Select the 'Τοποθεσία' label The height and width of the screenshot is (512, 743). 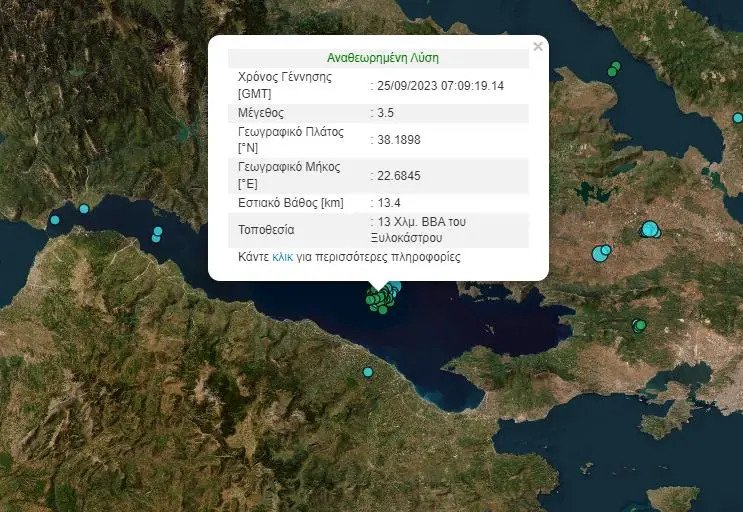point(266,230)
